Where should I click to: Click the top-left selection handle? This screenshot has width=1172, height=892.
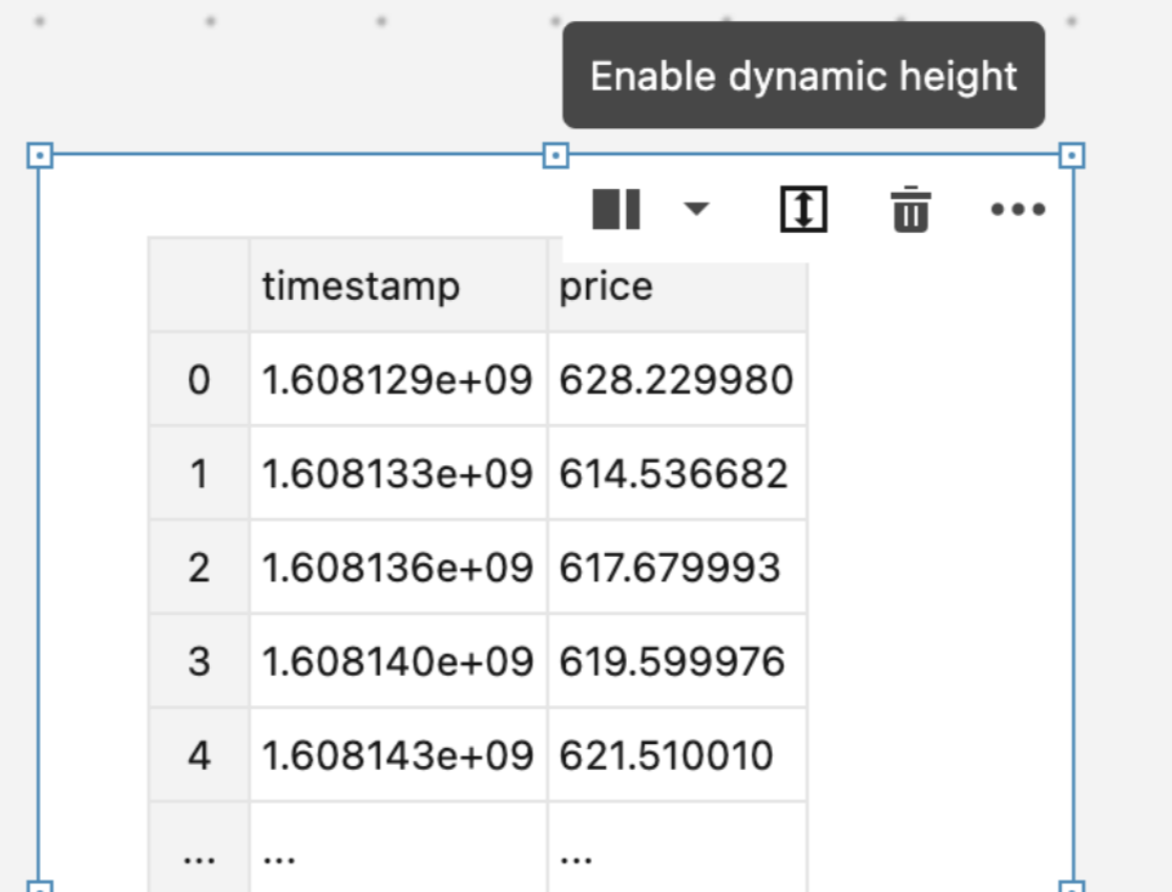[40, 155]
